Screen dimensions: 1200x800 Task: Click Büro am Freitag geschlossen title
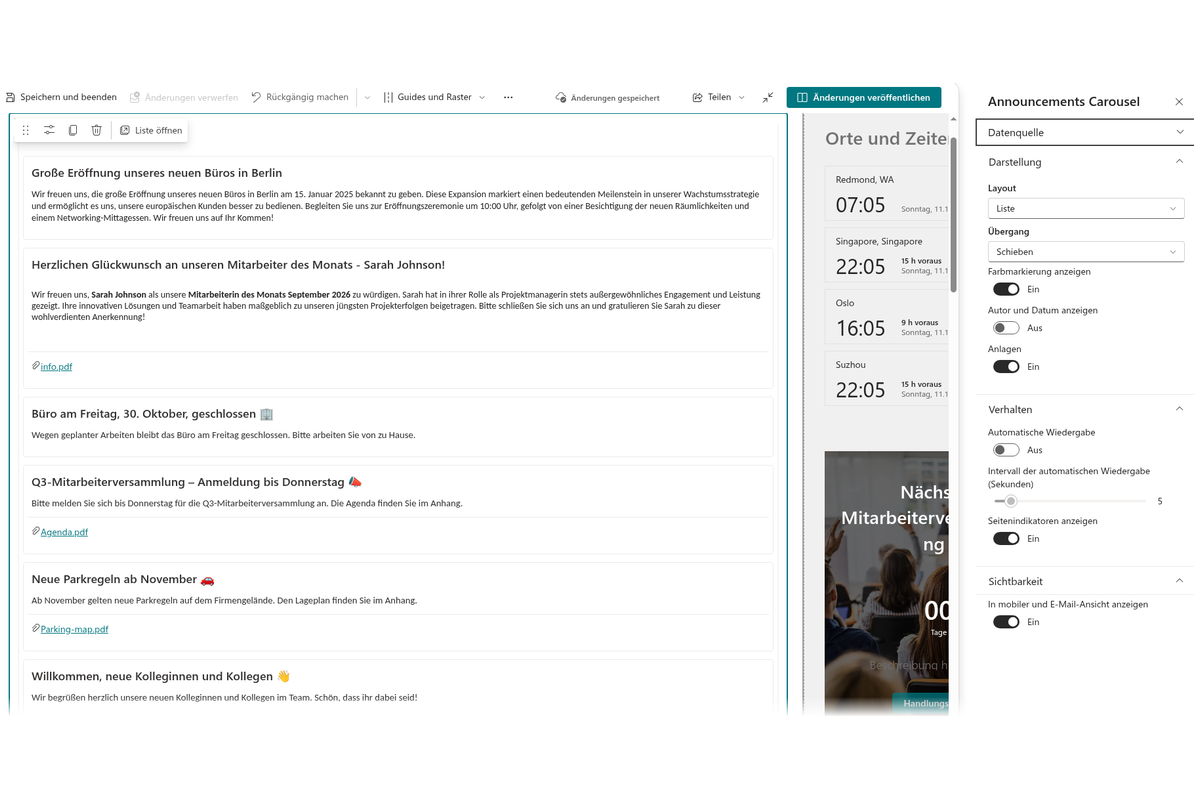[x=152, y=414]
